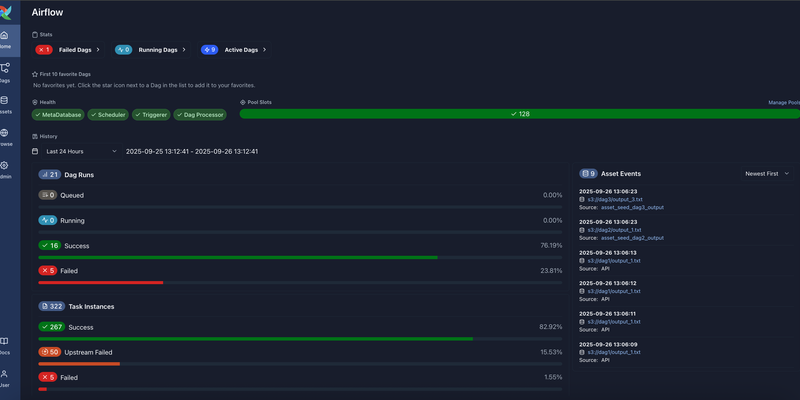Open the s3://dag3/output_3.txt asset link
This screenshot has width=800, height=400.
[614, 199]
